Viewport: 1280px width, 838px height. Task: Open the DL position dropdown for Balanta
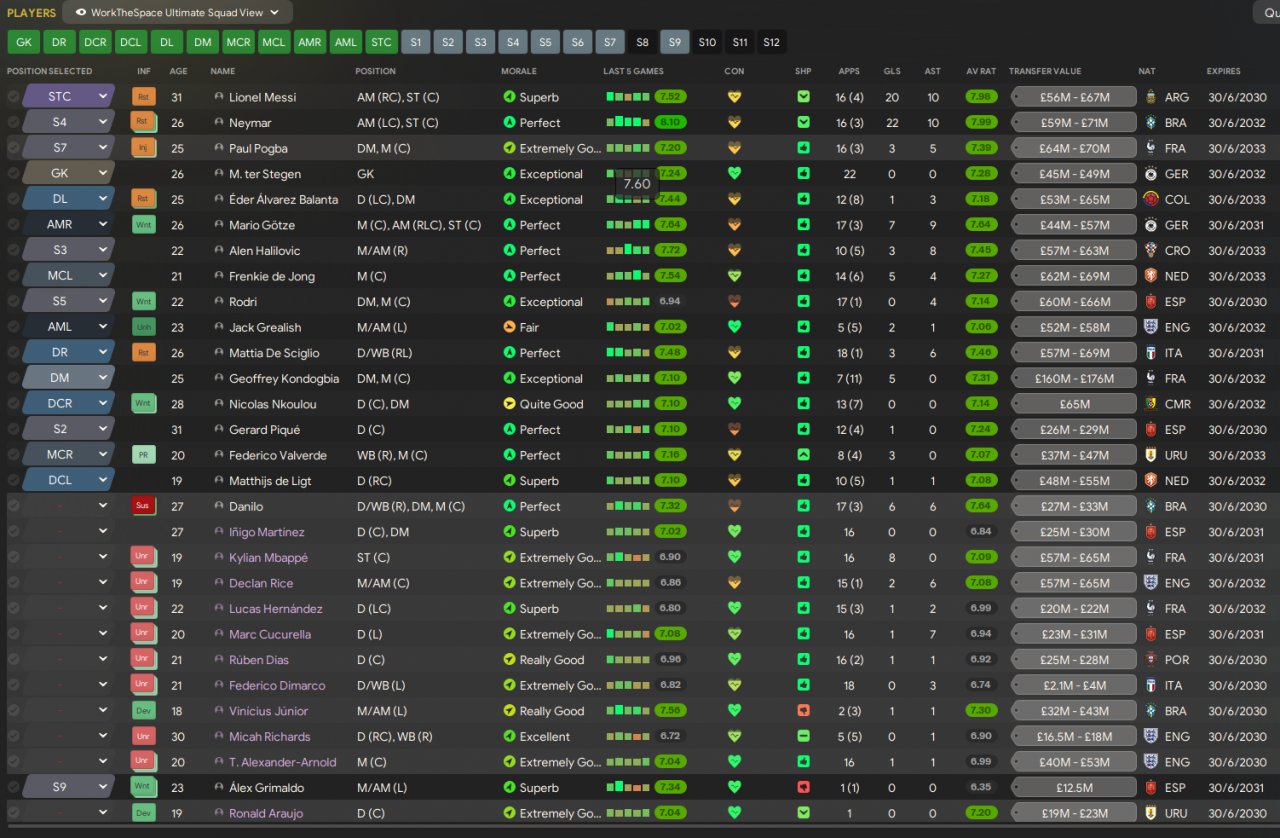[68, 199]
